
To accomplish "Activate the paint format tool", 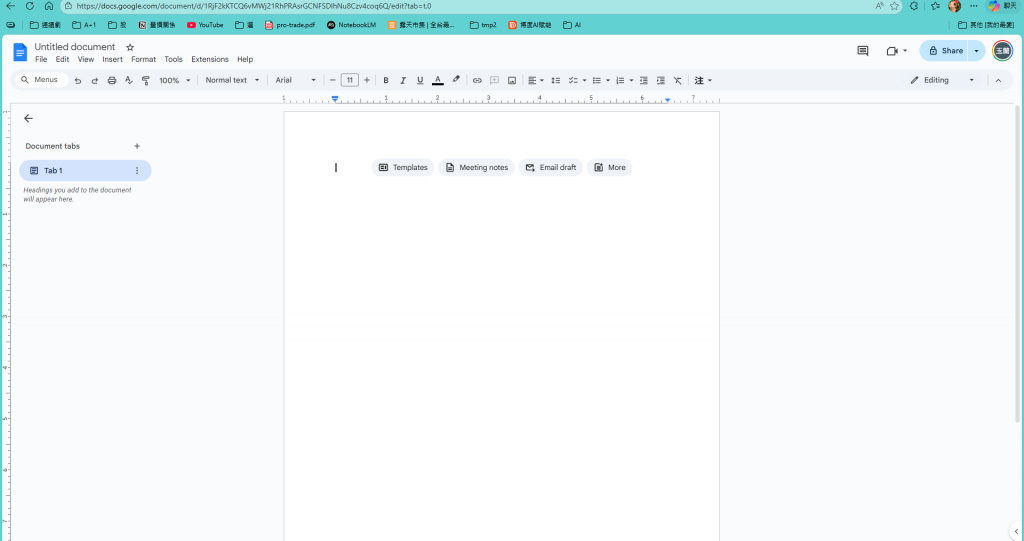I will coord(146,80).
